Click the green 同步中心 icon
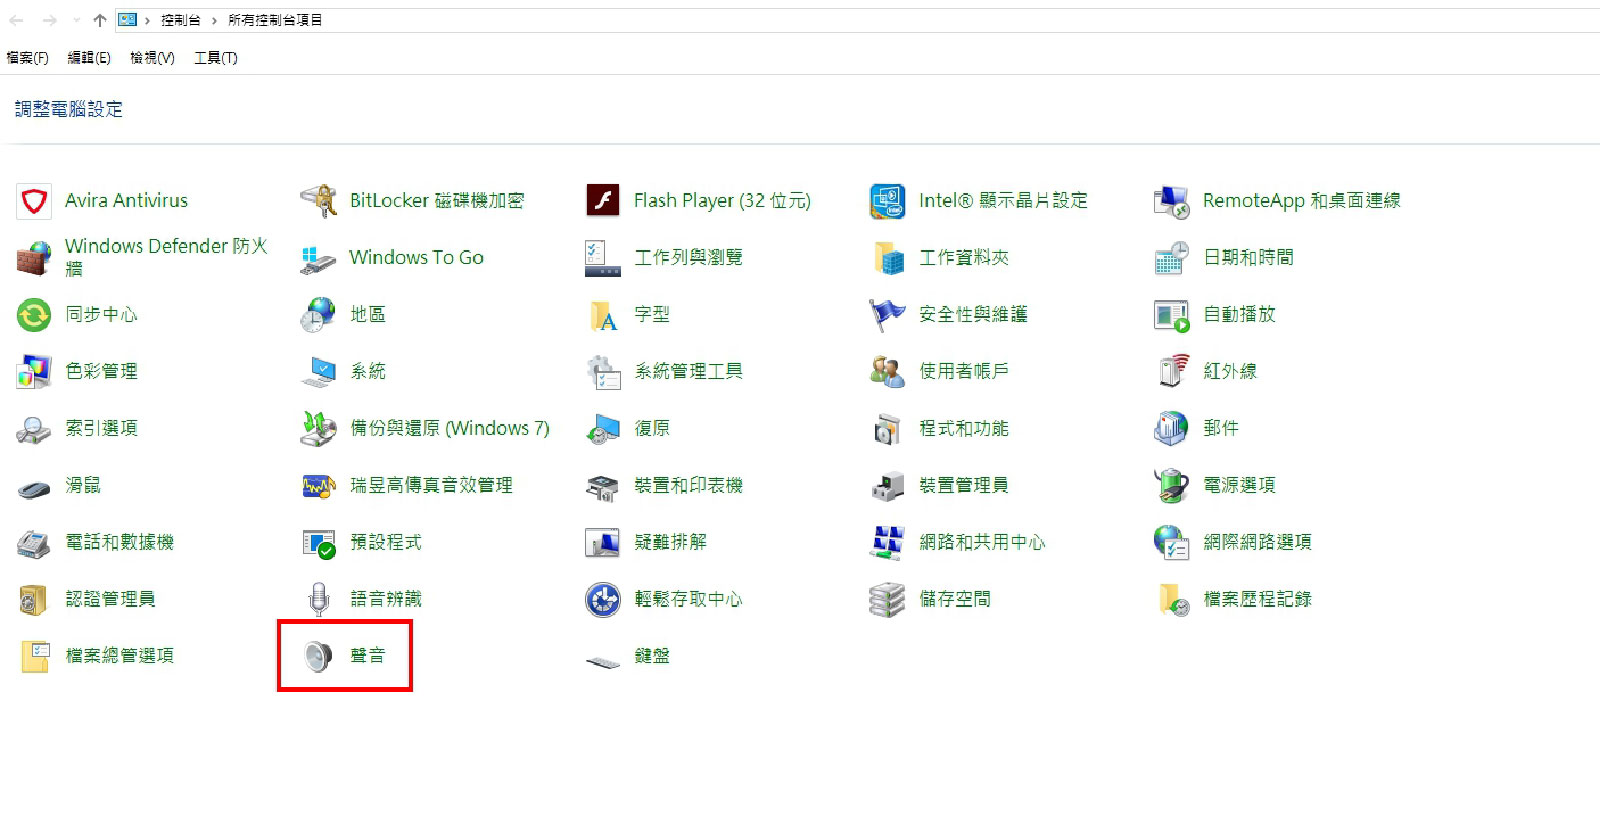 tap(34, 315)
